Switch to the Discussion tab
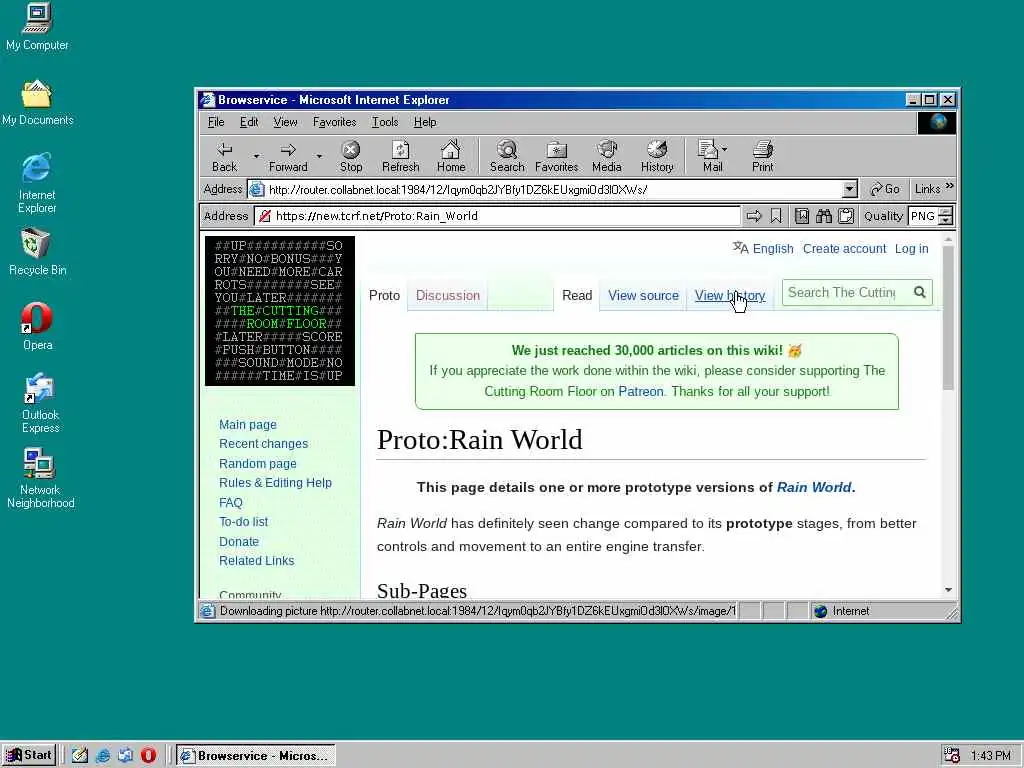This screenshot has height=768, width=1024. (447, 295)
